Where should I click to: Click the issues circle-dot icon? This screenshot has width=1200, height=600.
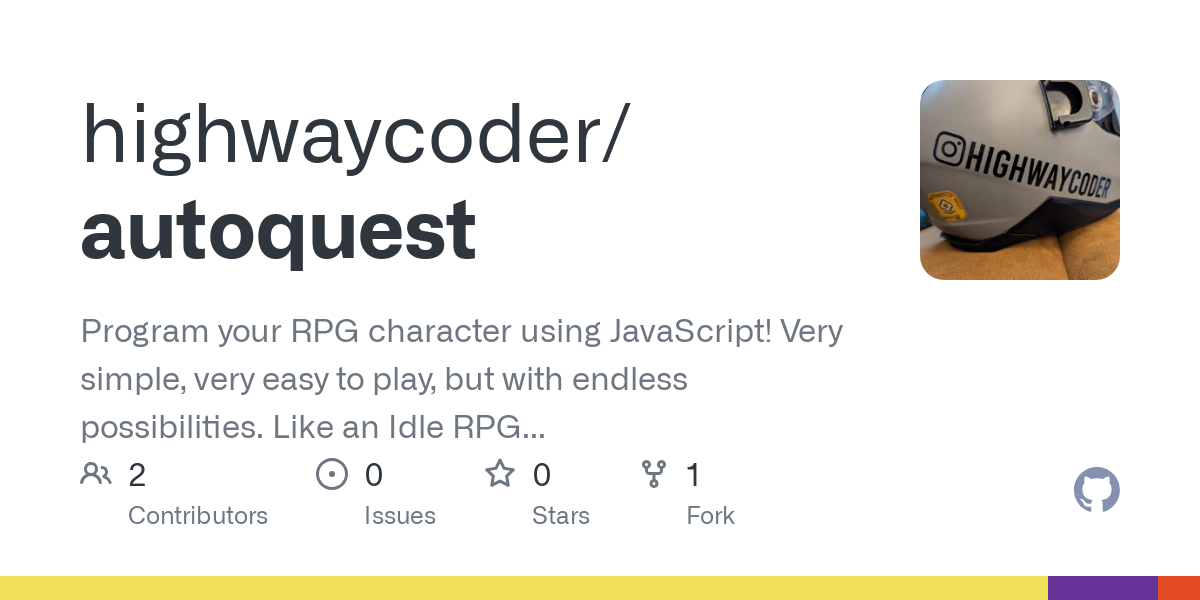point(331,474)
